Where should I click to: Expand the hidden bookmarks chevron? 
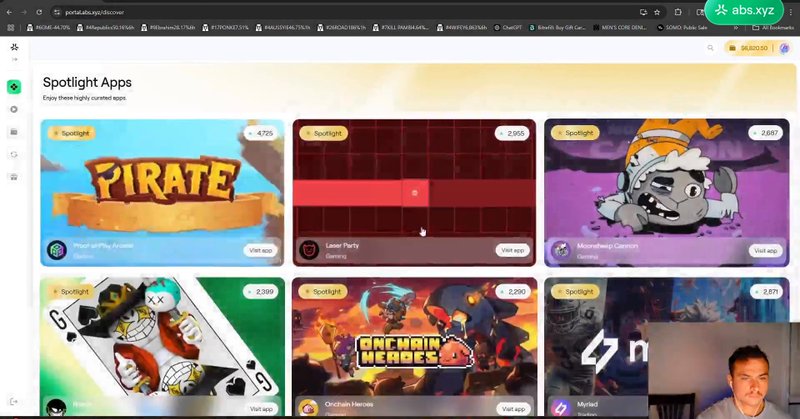(x=736, y=28)
